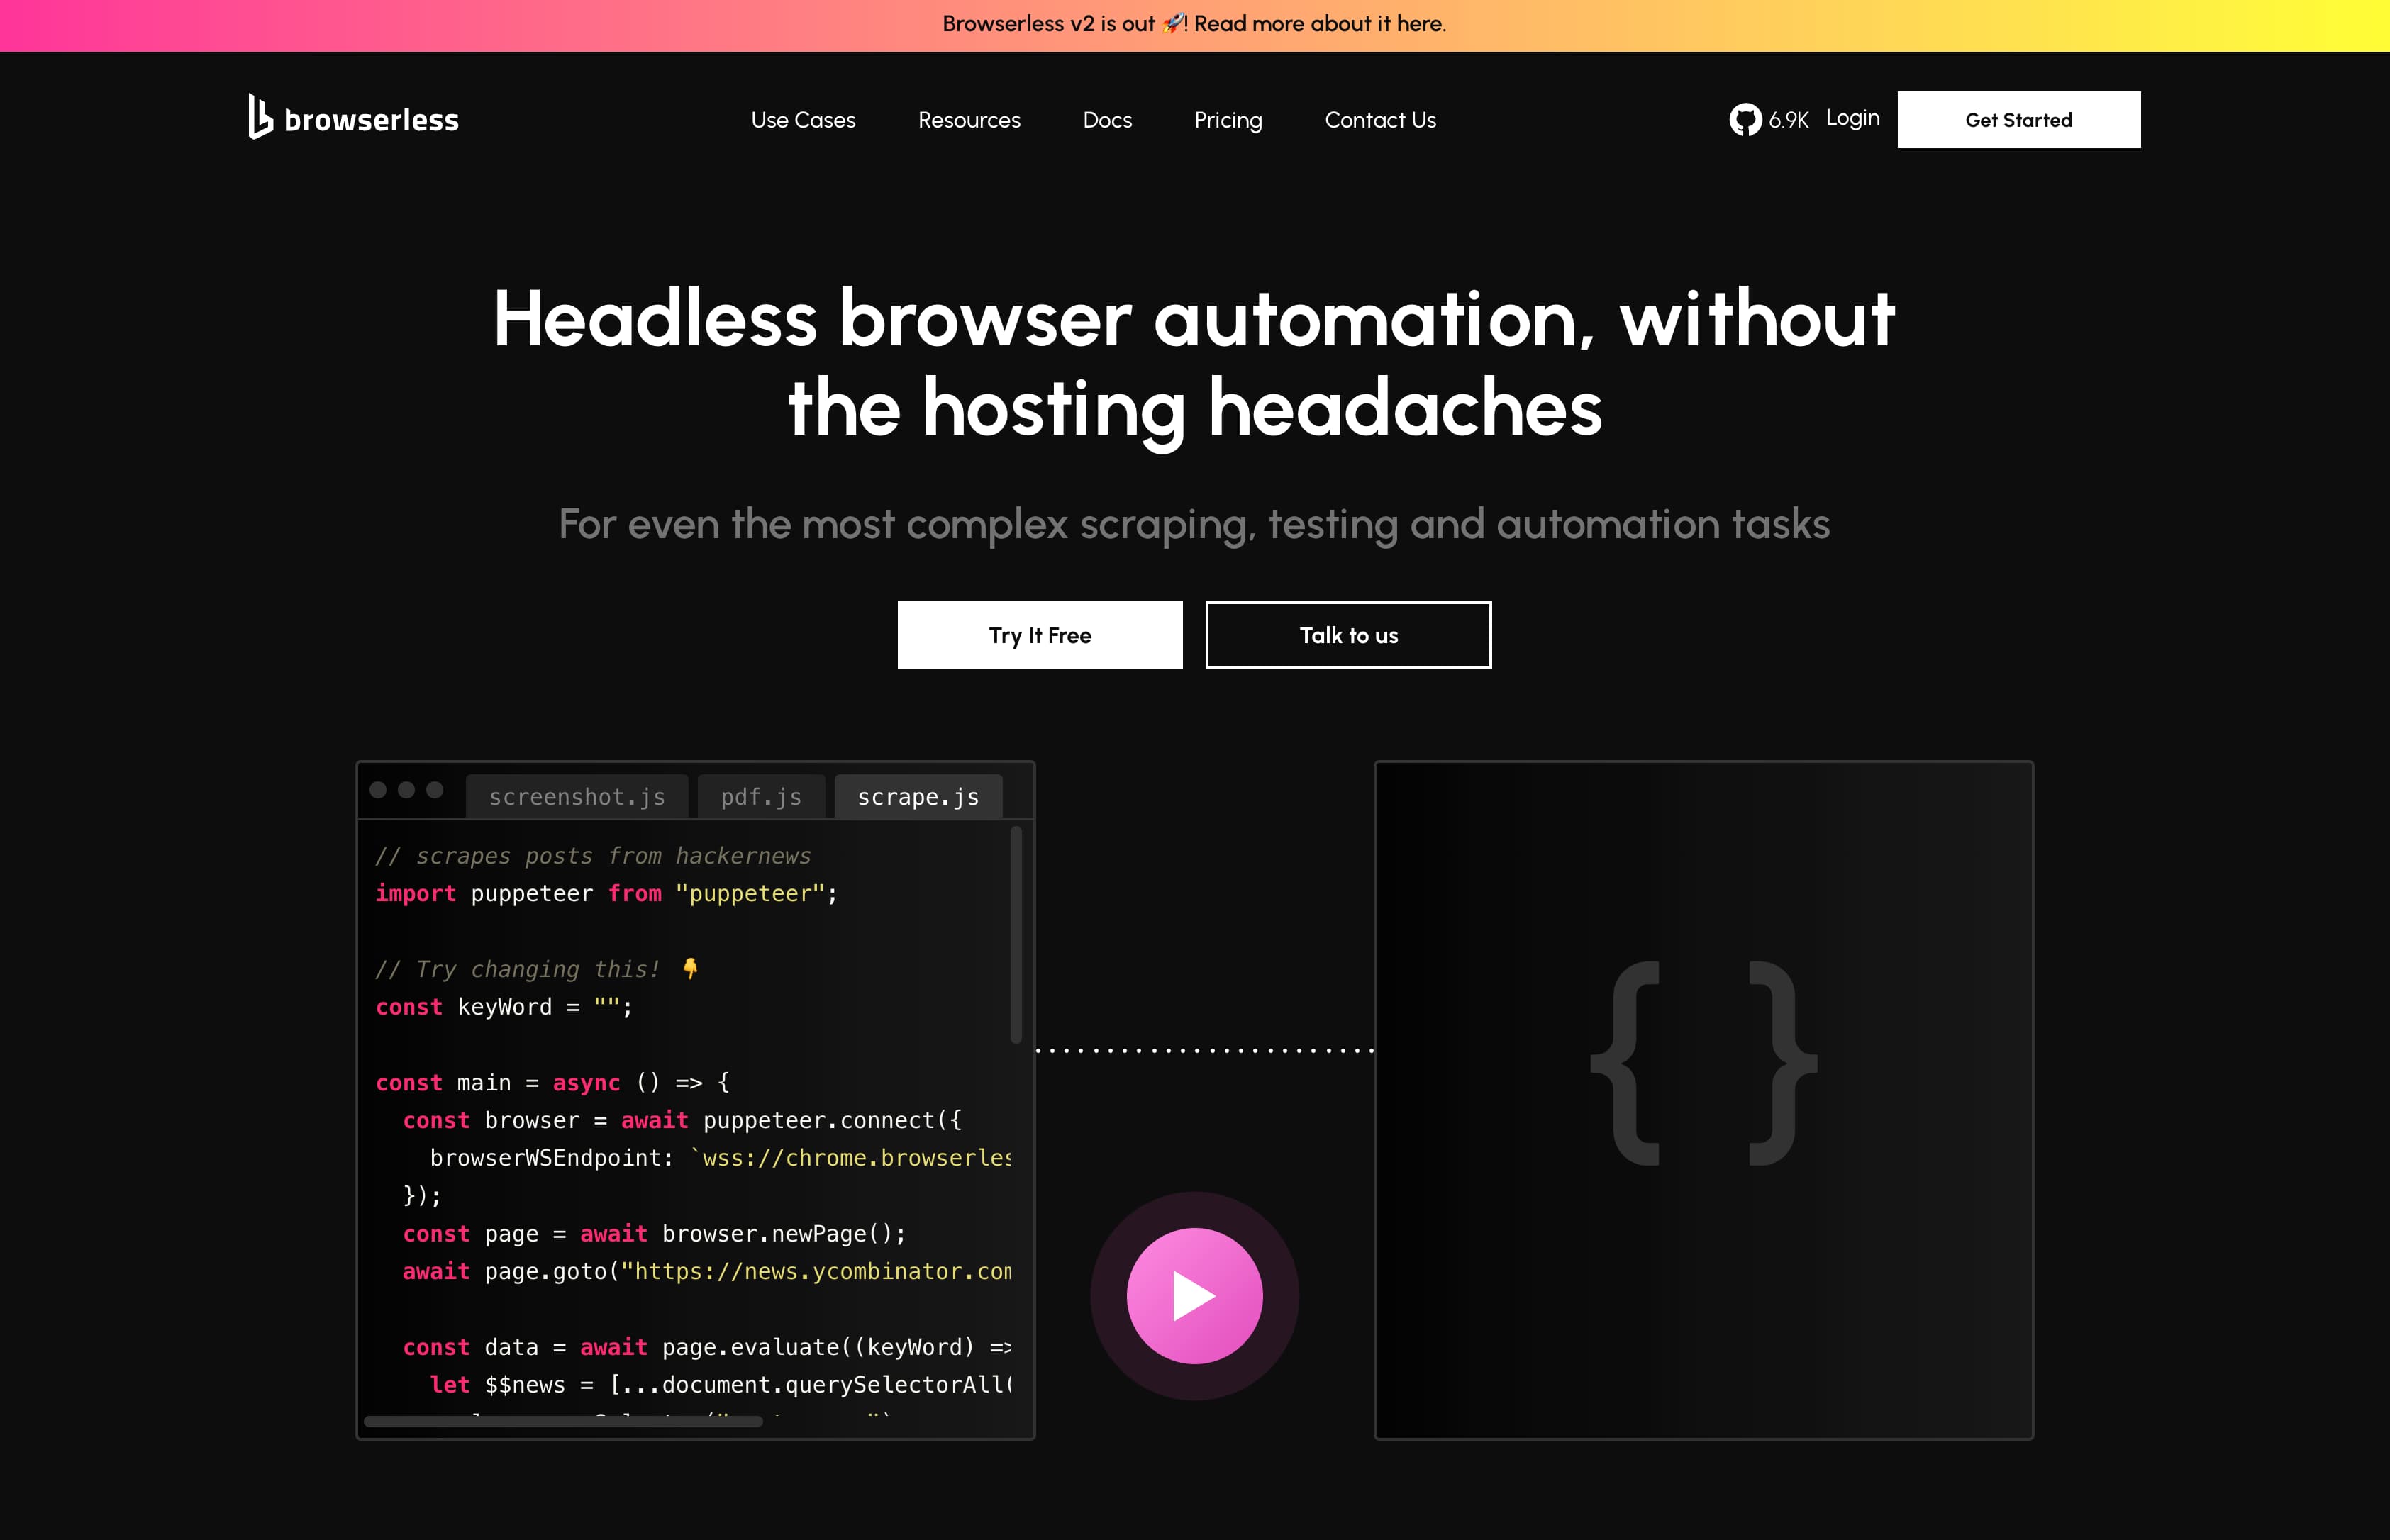Click the Get Started button

2018,120
